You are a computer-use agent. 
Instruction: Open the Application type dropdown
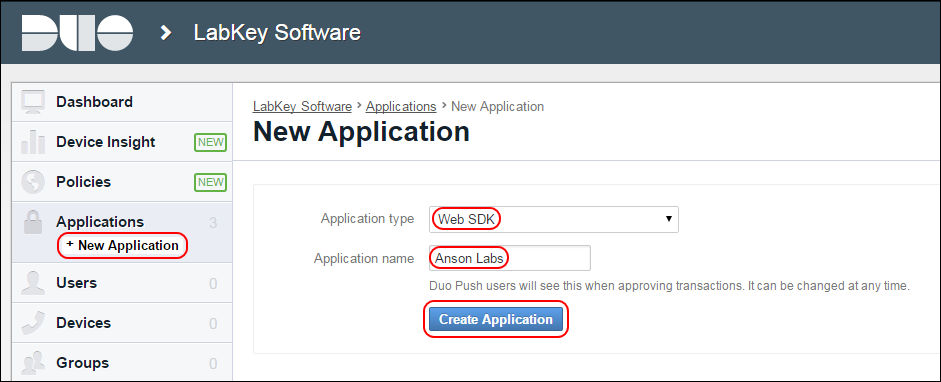pyautogui.click(x=554, y=219)
